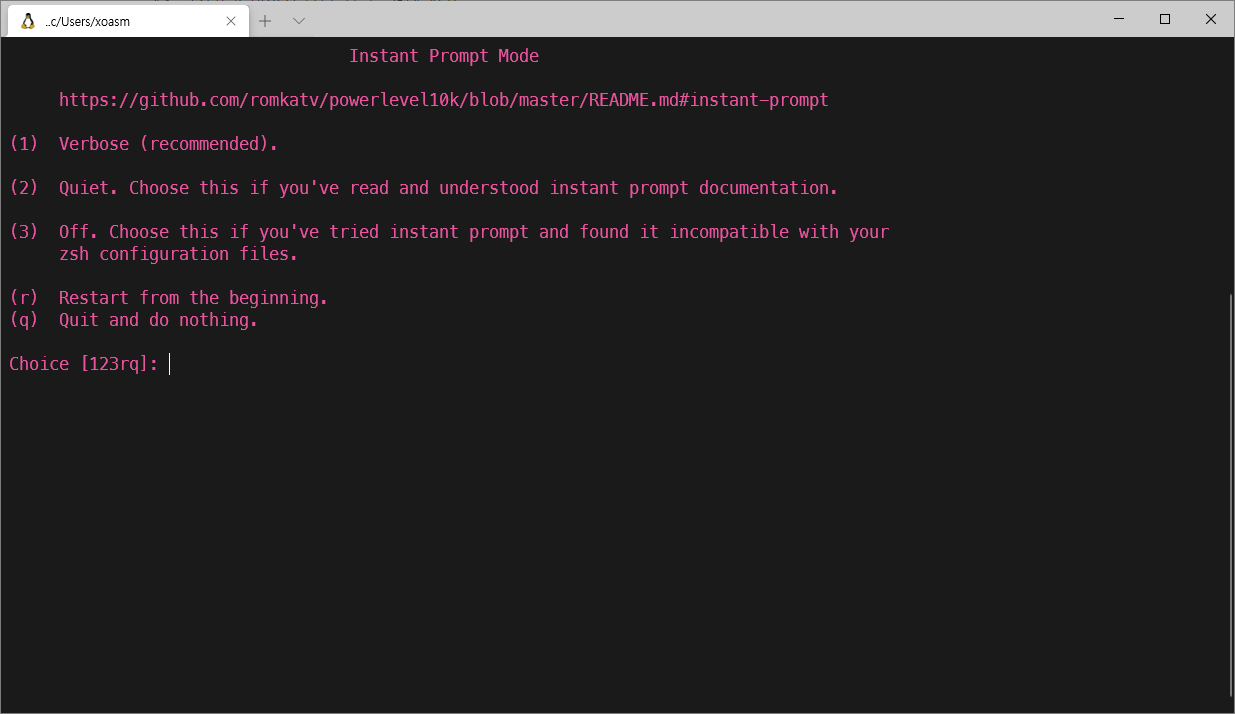Close the terminal window

(x=1211, y=19)
